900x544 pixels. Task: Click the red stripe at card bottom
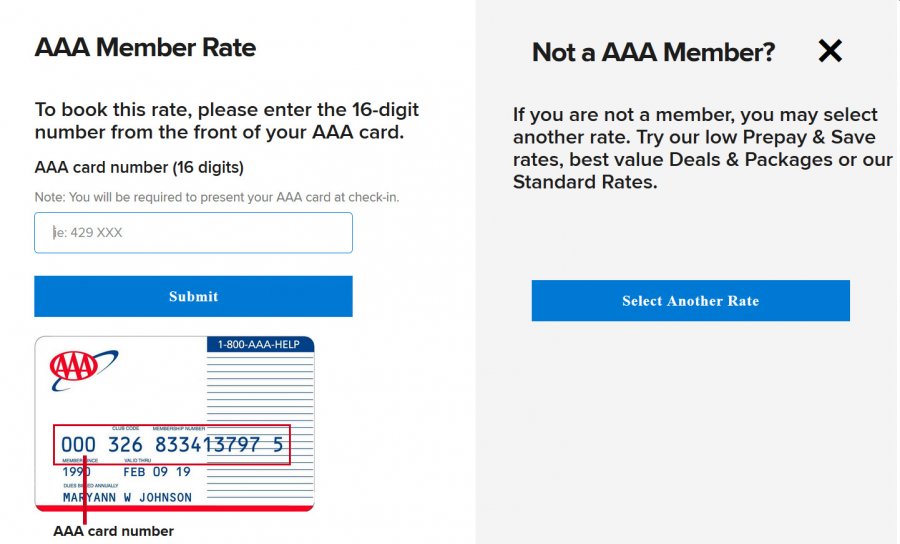coord(174,508)
